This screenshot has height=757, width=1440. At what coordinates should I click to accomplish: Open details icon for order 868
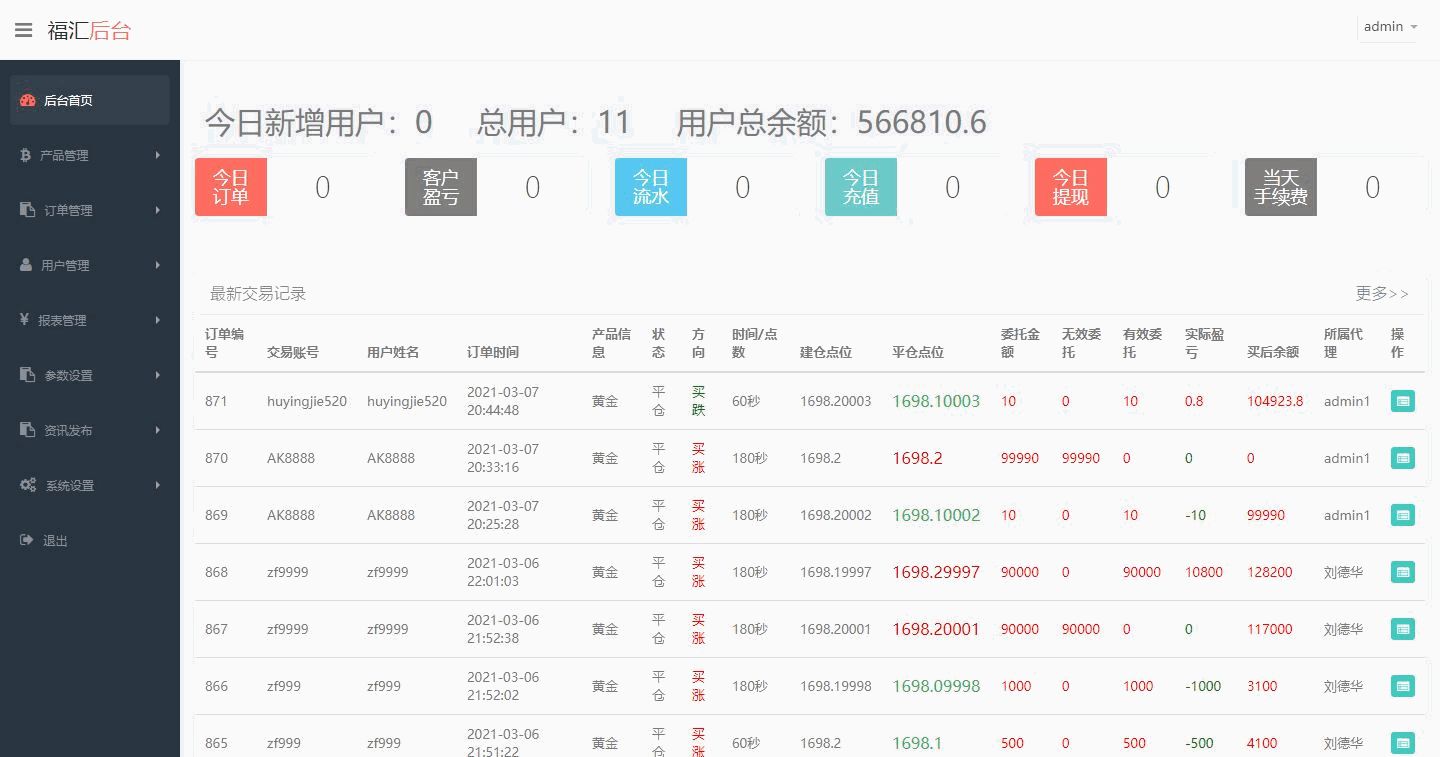1402,572
